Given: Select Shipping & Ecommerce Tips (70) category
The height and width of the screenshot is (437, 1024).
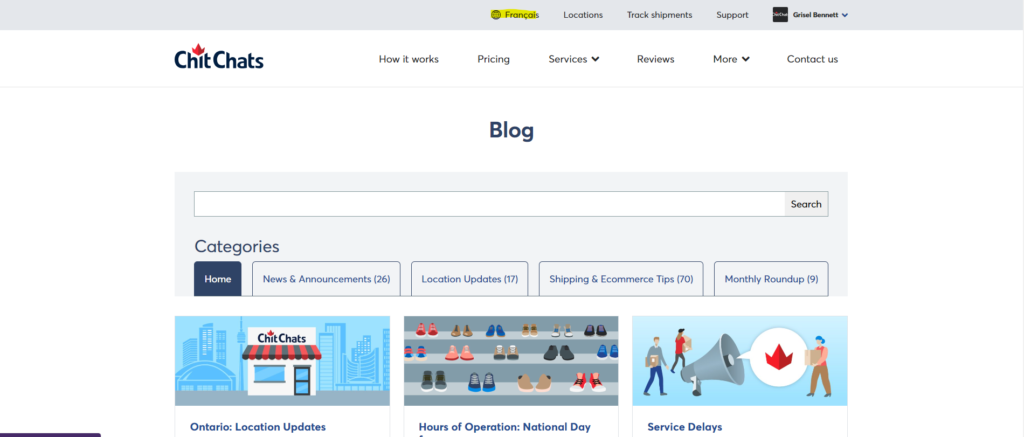Looking at the screenshot, I should [x=621, y=279].
